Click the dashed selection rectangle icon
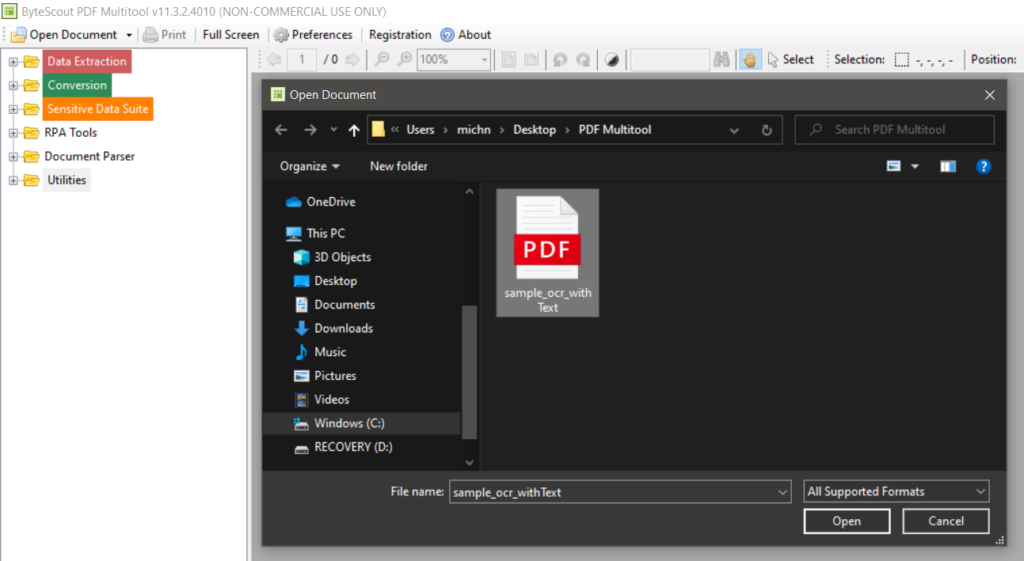This screenshot has height=561, width=1024. pos(901,59)
